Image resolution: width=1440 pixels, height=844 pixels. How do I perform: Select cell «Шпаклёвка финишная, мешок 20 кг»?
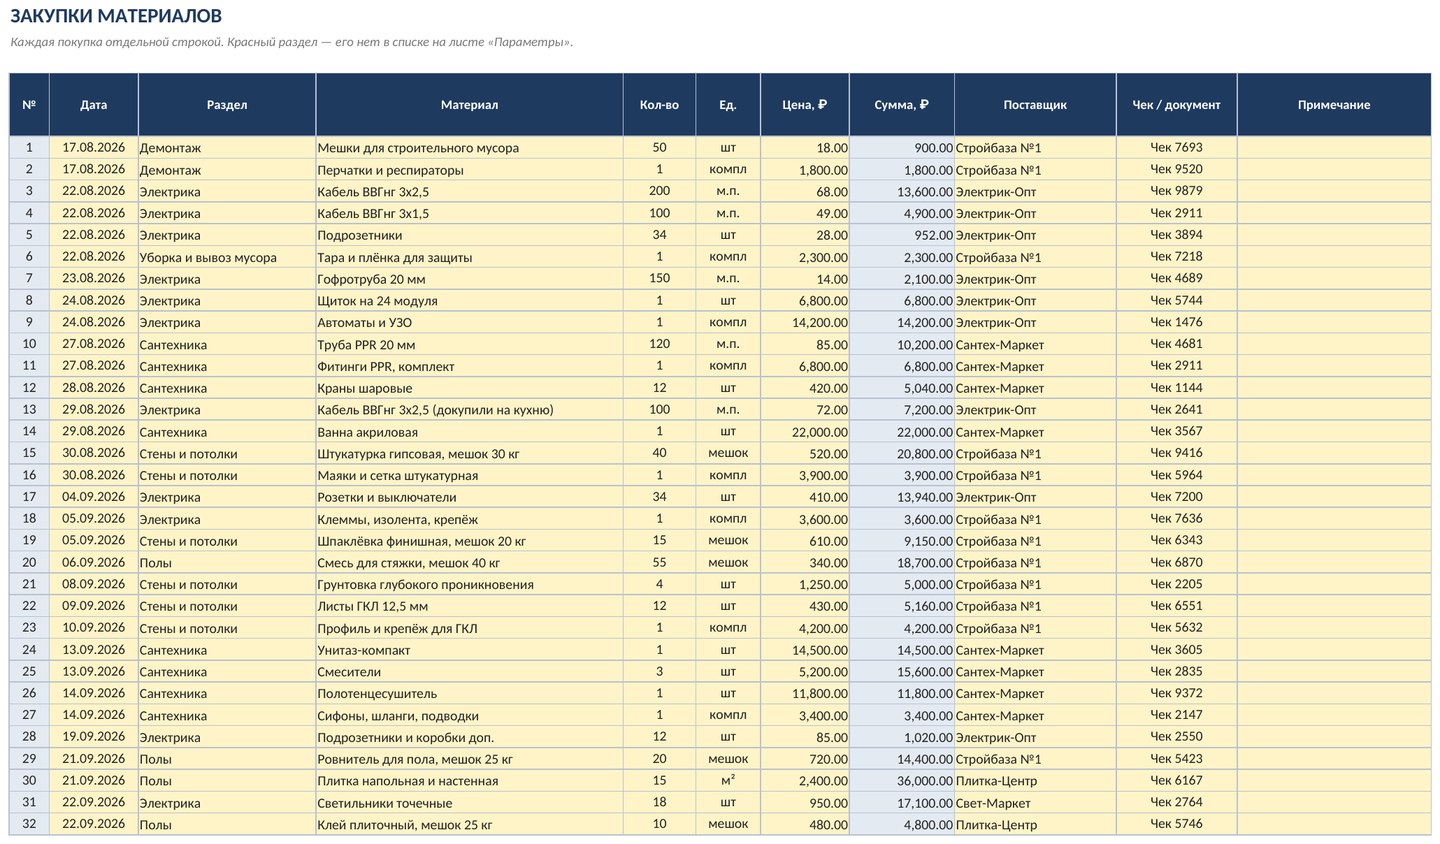click(x=469, y=540)
